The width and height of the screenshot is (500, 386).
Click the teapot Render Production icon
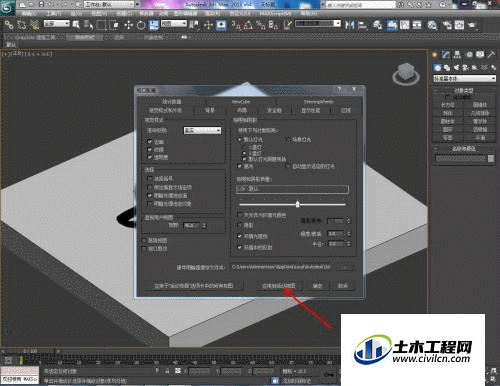tap(472, 25)
